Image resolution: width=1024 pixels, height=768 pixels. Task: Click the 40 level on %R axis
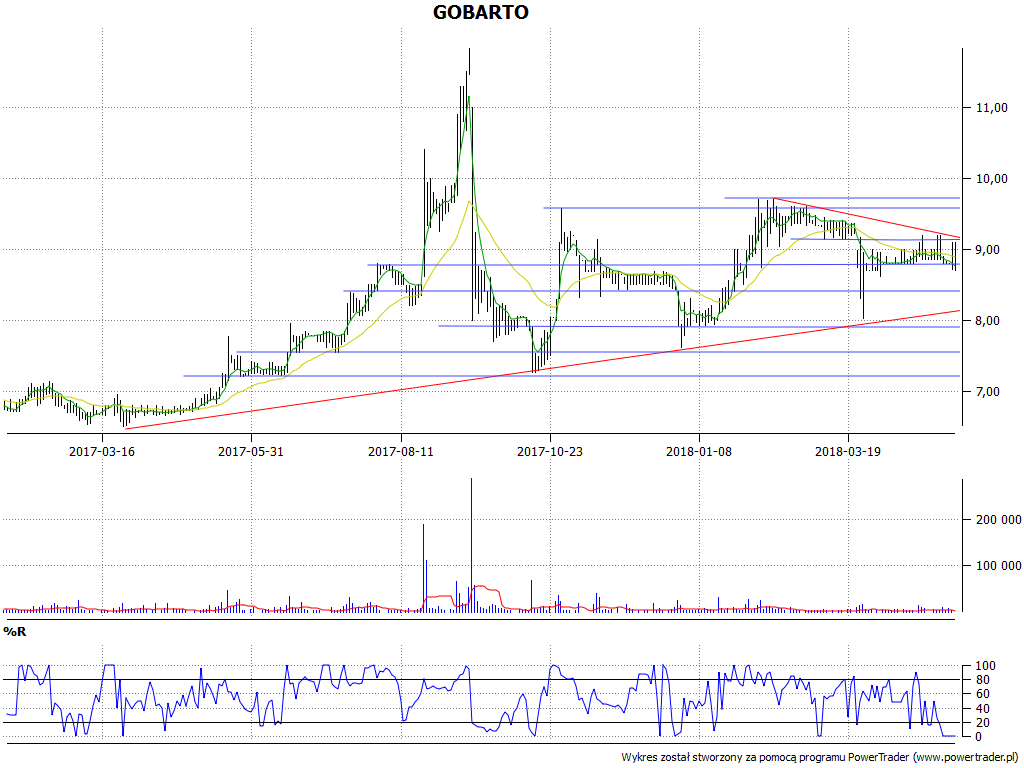[x=983, y=709]
